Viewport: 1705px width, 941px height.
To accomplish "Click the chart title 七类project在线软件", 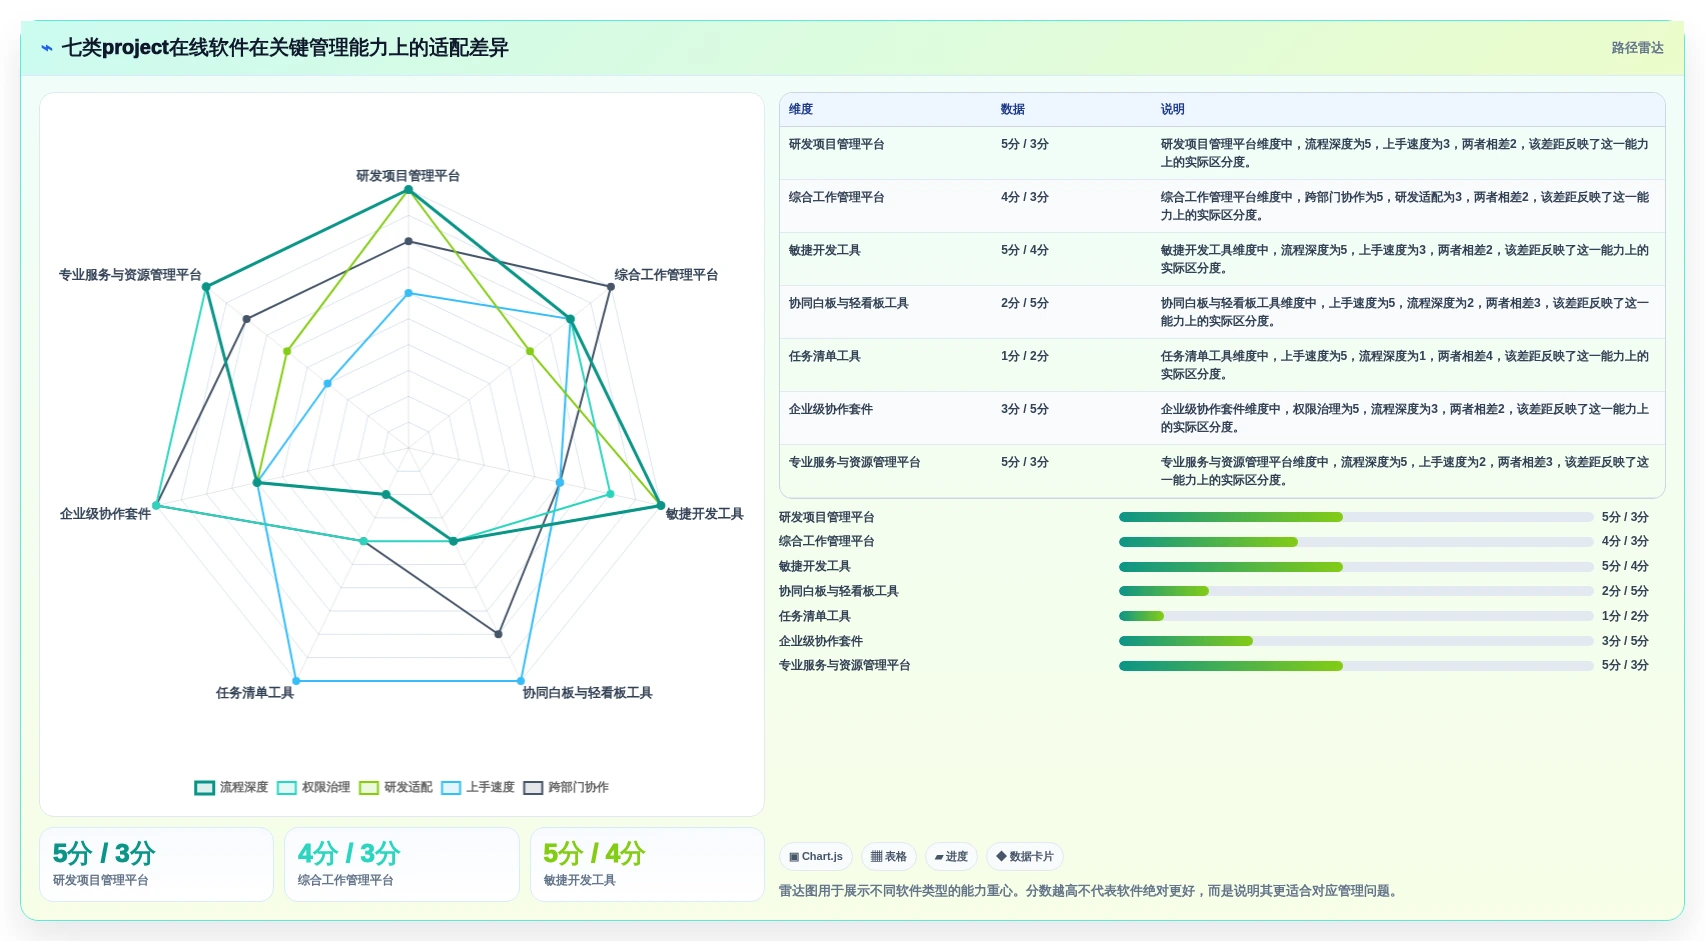I will (285, 48).
